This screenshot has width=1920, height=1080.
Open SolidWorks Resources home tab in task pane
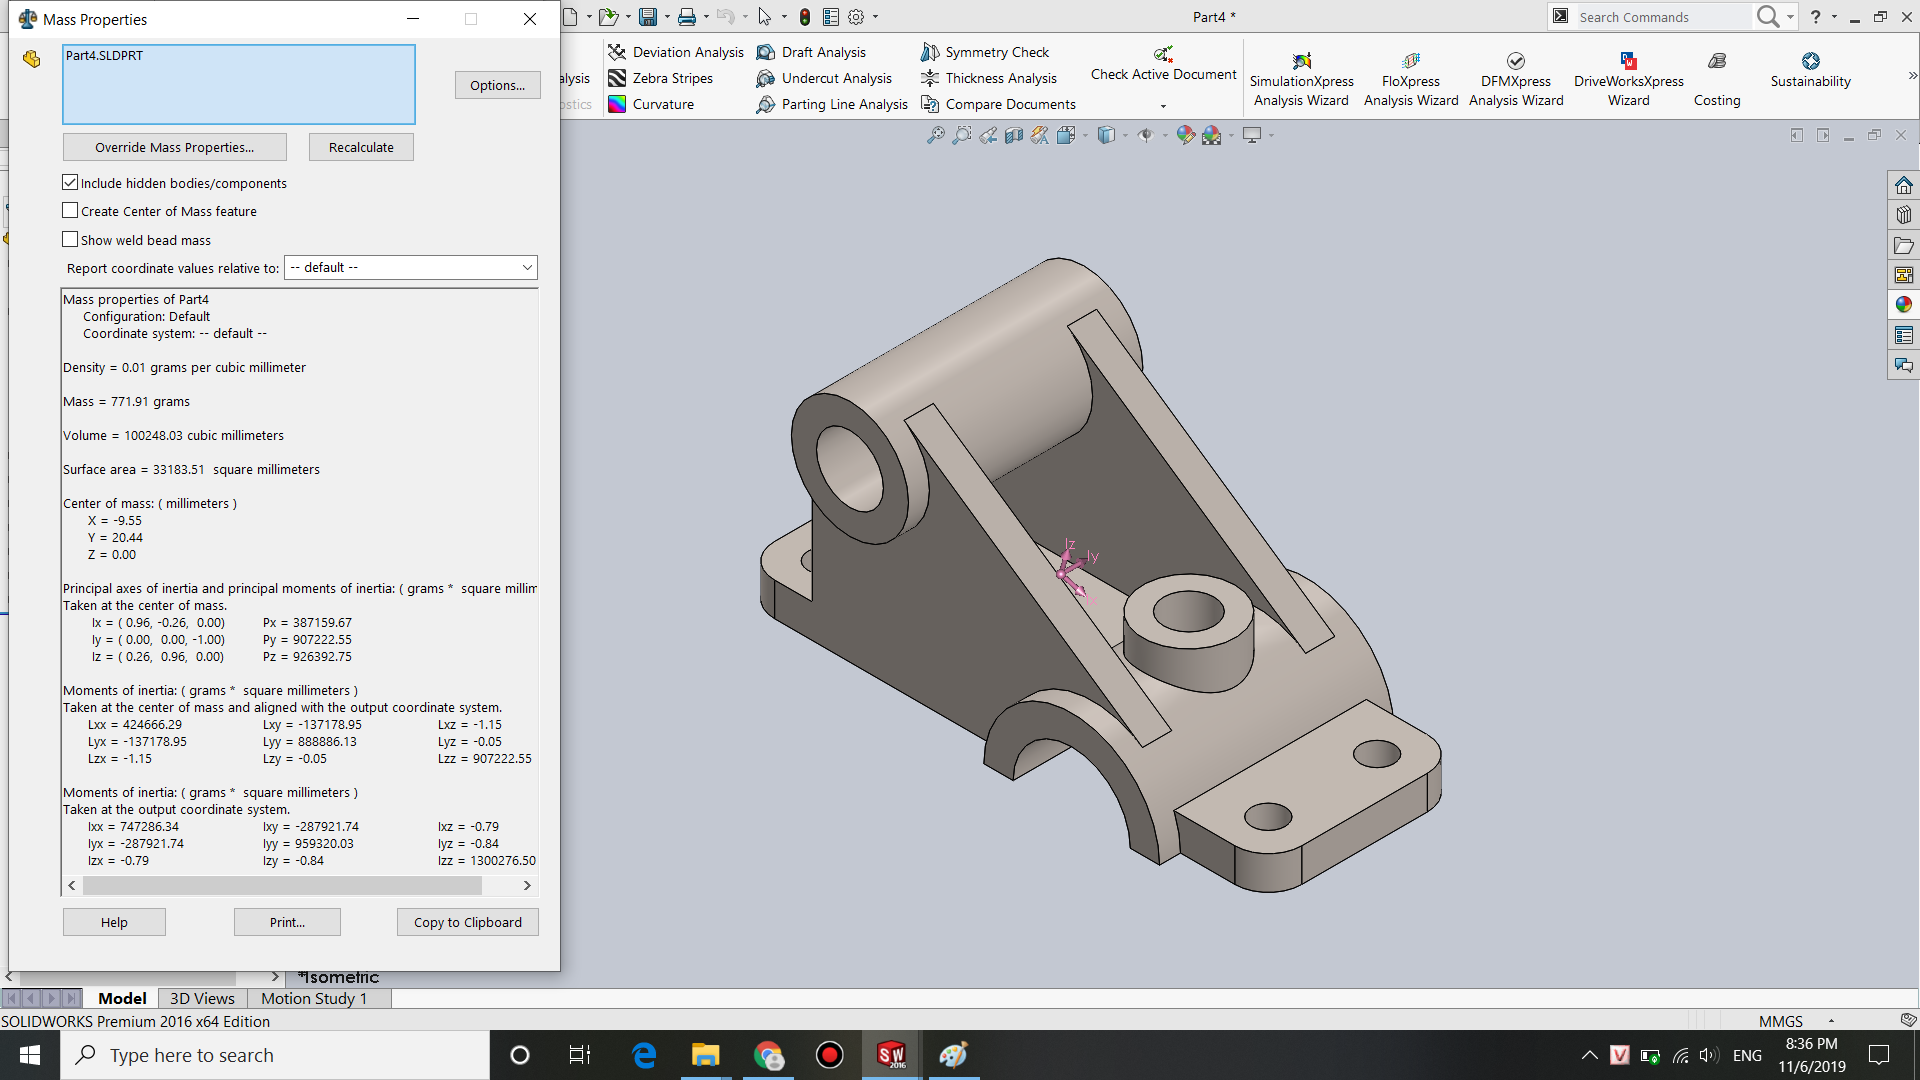coord(1904,185)
